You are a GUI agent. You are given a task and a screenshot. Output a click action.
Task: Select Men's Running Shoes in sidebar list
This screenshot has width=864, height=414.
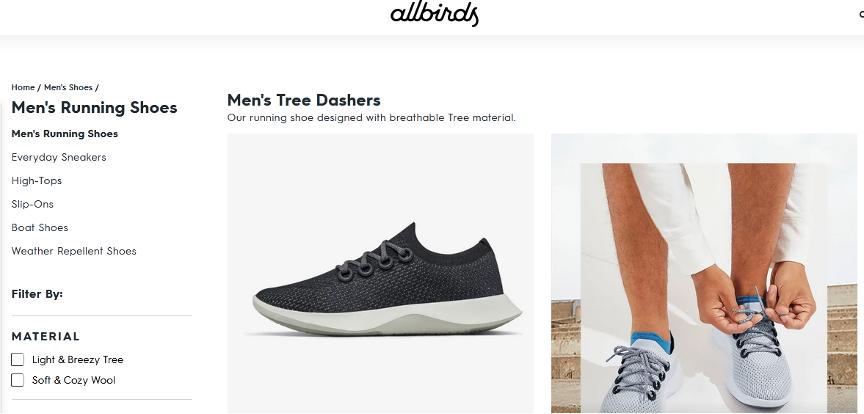click(64, 134)
